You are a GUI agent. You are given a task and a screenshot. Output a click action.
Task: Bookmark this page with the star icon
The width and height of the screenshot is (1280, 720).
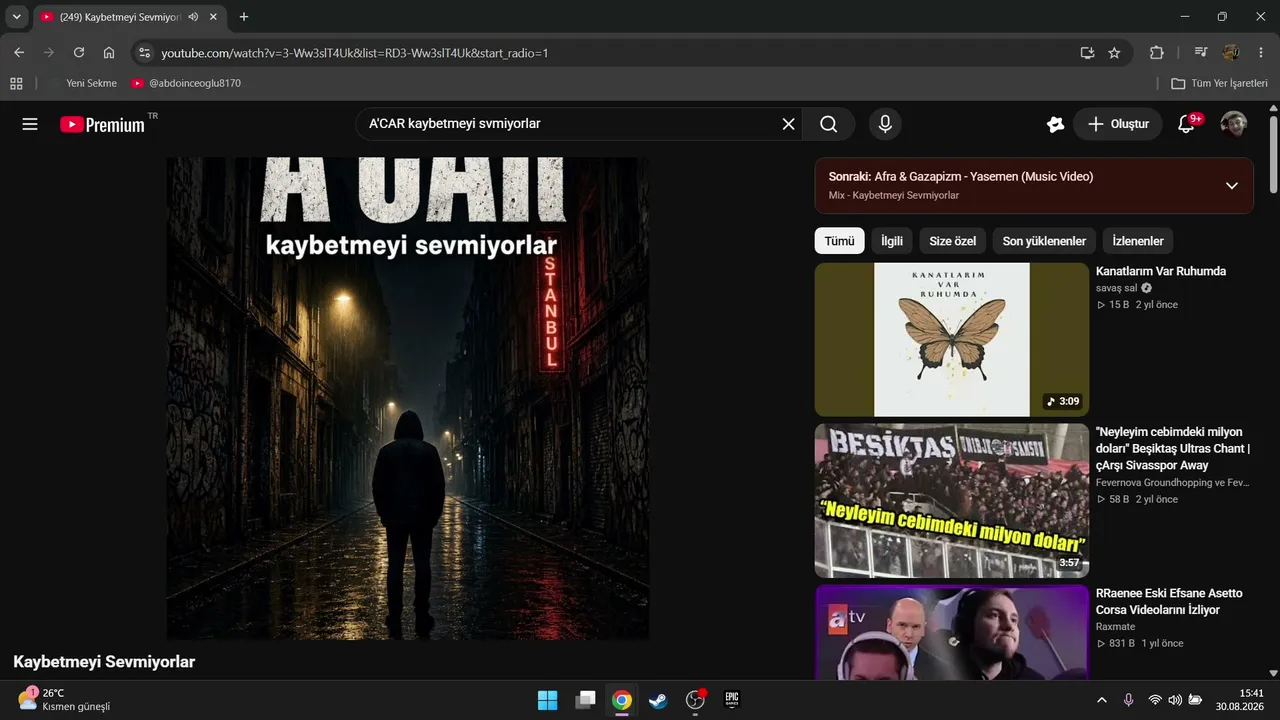coord(1114,53)
